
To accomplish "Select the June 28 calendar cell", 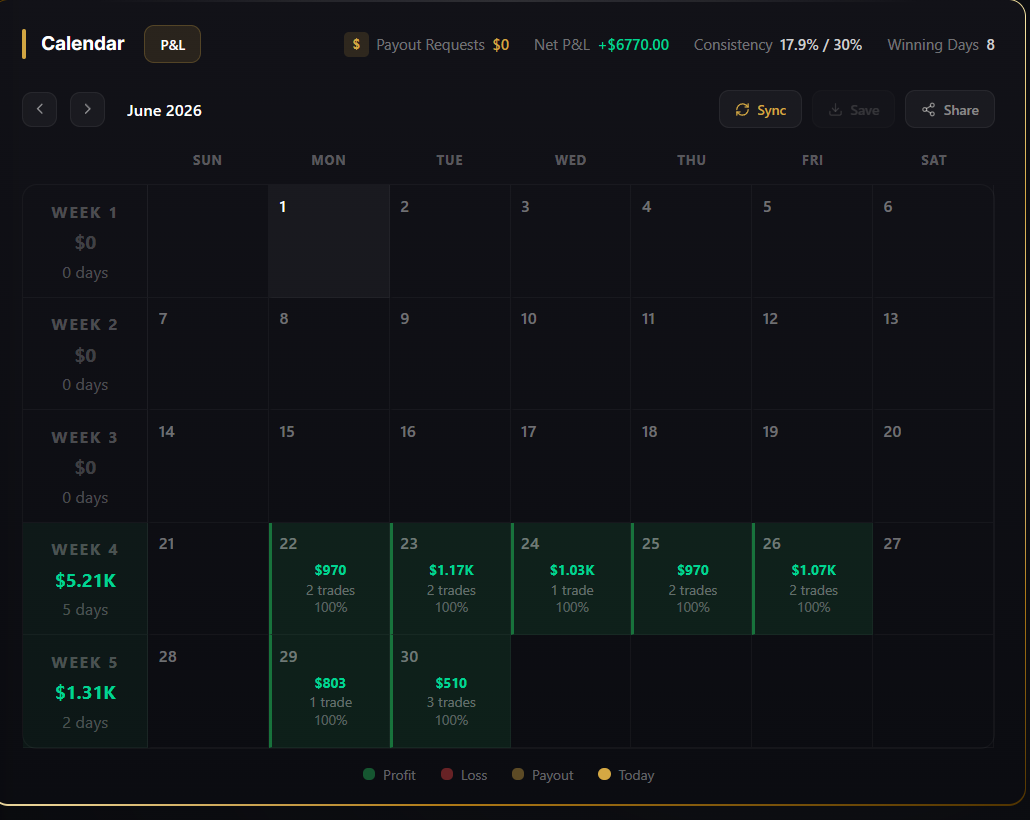I will pyautogui.click(x=208, y=691).
